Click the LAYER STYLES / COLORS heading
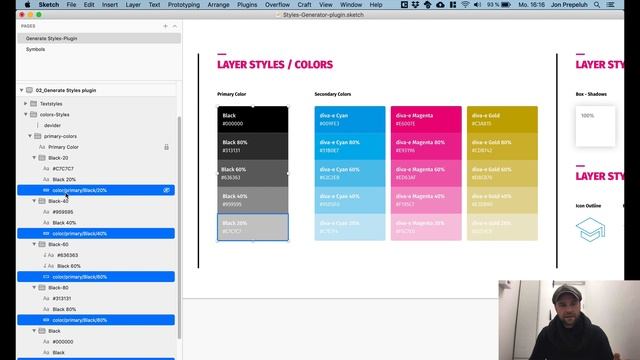The width and height of the screenshot is (640, 360). click(275, 64)
